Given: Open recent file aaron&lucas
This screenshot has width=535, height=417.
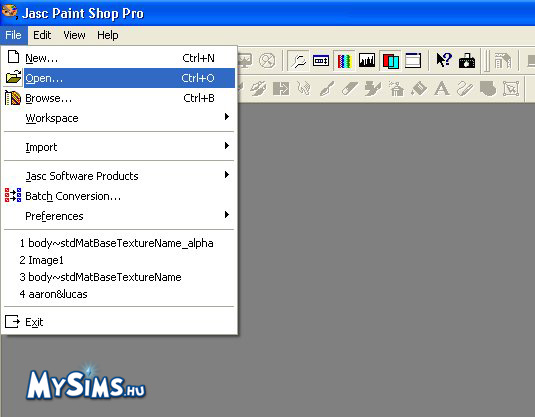Looking at the screenshot, I should 53,294.
